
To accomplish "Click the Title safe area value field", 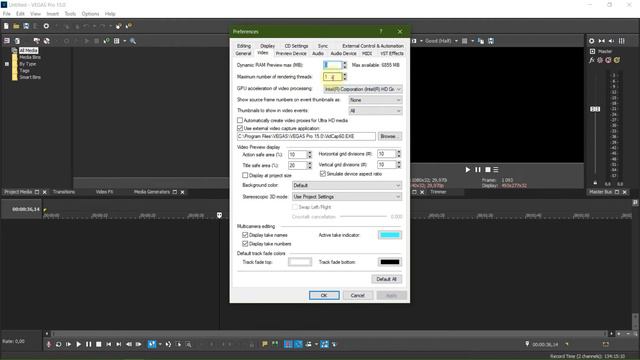I will click(x=297, y=165).
